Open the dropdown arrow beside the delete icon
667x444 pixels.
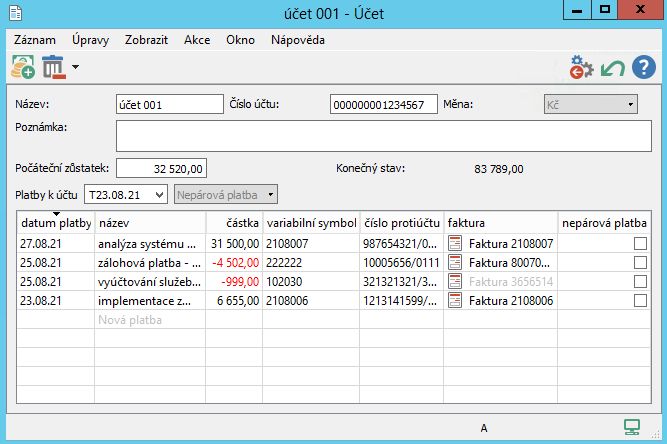[75, 69]
